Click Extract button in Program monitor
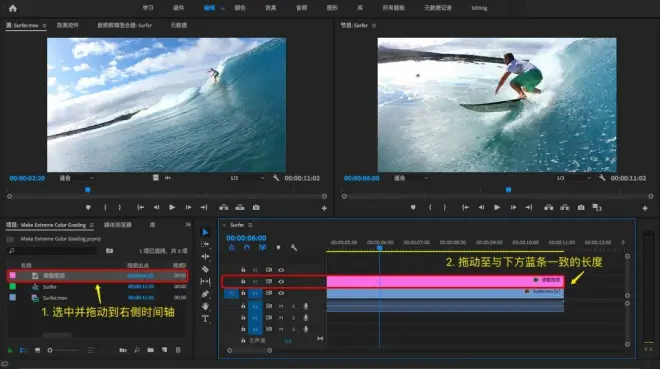This screenshot has height=369, width=660. pyautogui.click(x=565, y=207)
